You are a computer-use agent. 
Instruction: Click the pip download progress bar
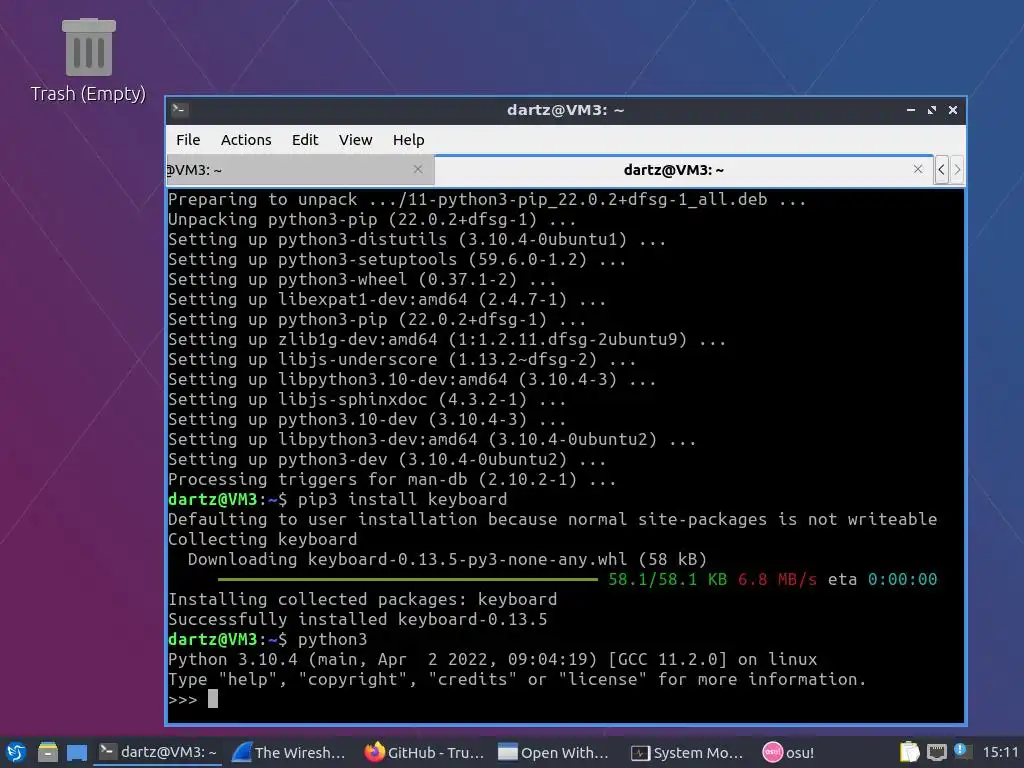point(408,579)
